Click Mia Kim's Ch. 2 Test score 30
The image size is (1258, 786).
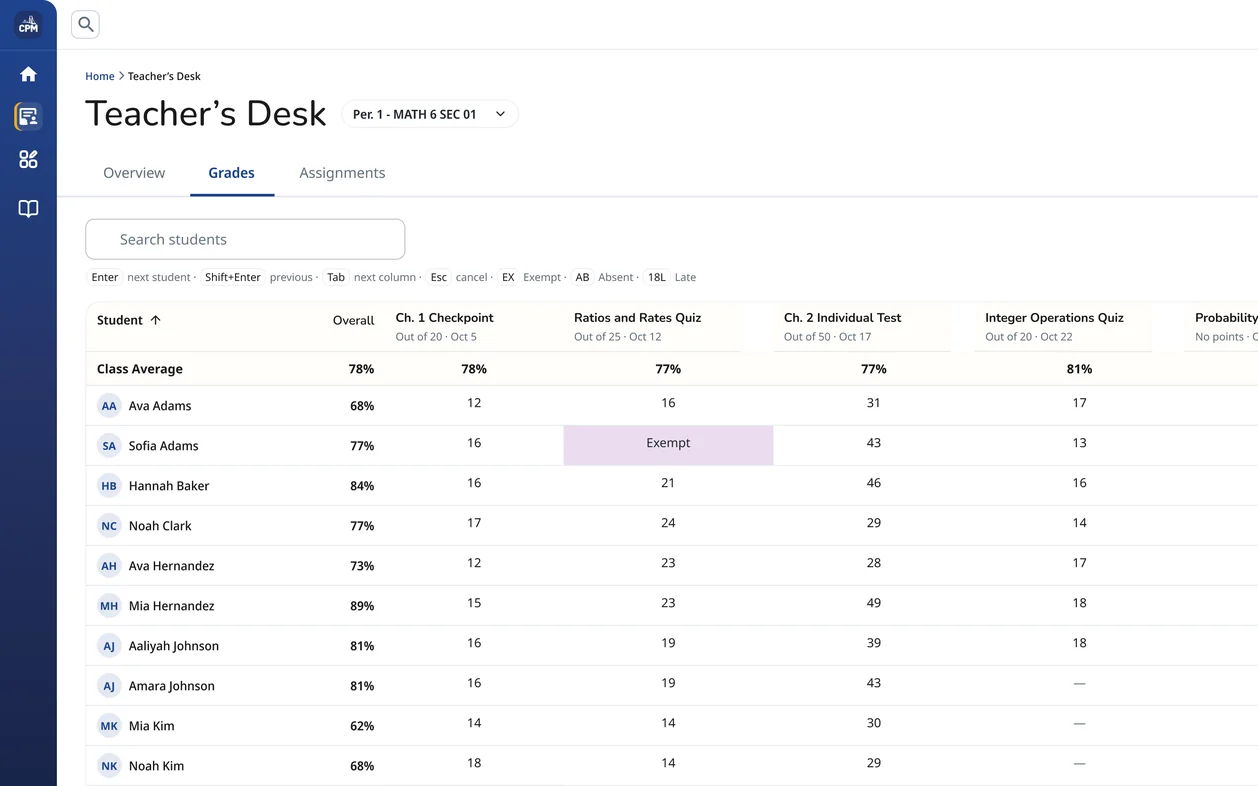tap(874, 723)
